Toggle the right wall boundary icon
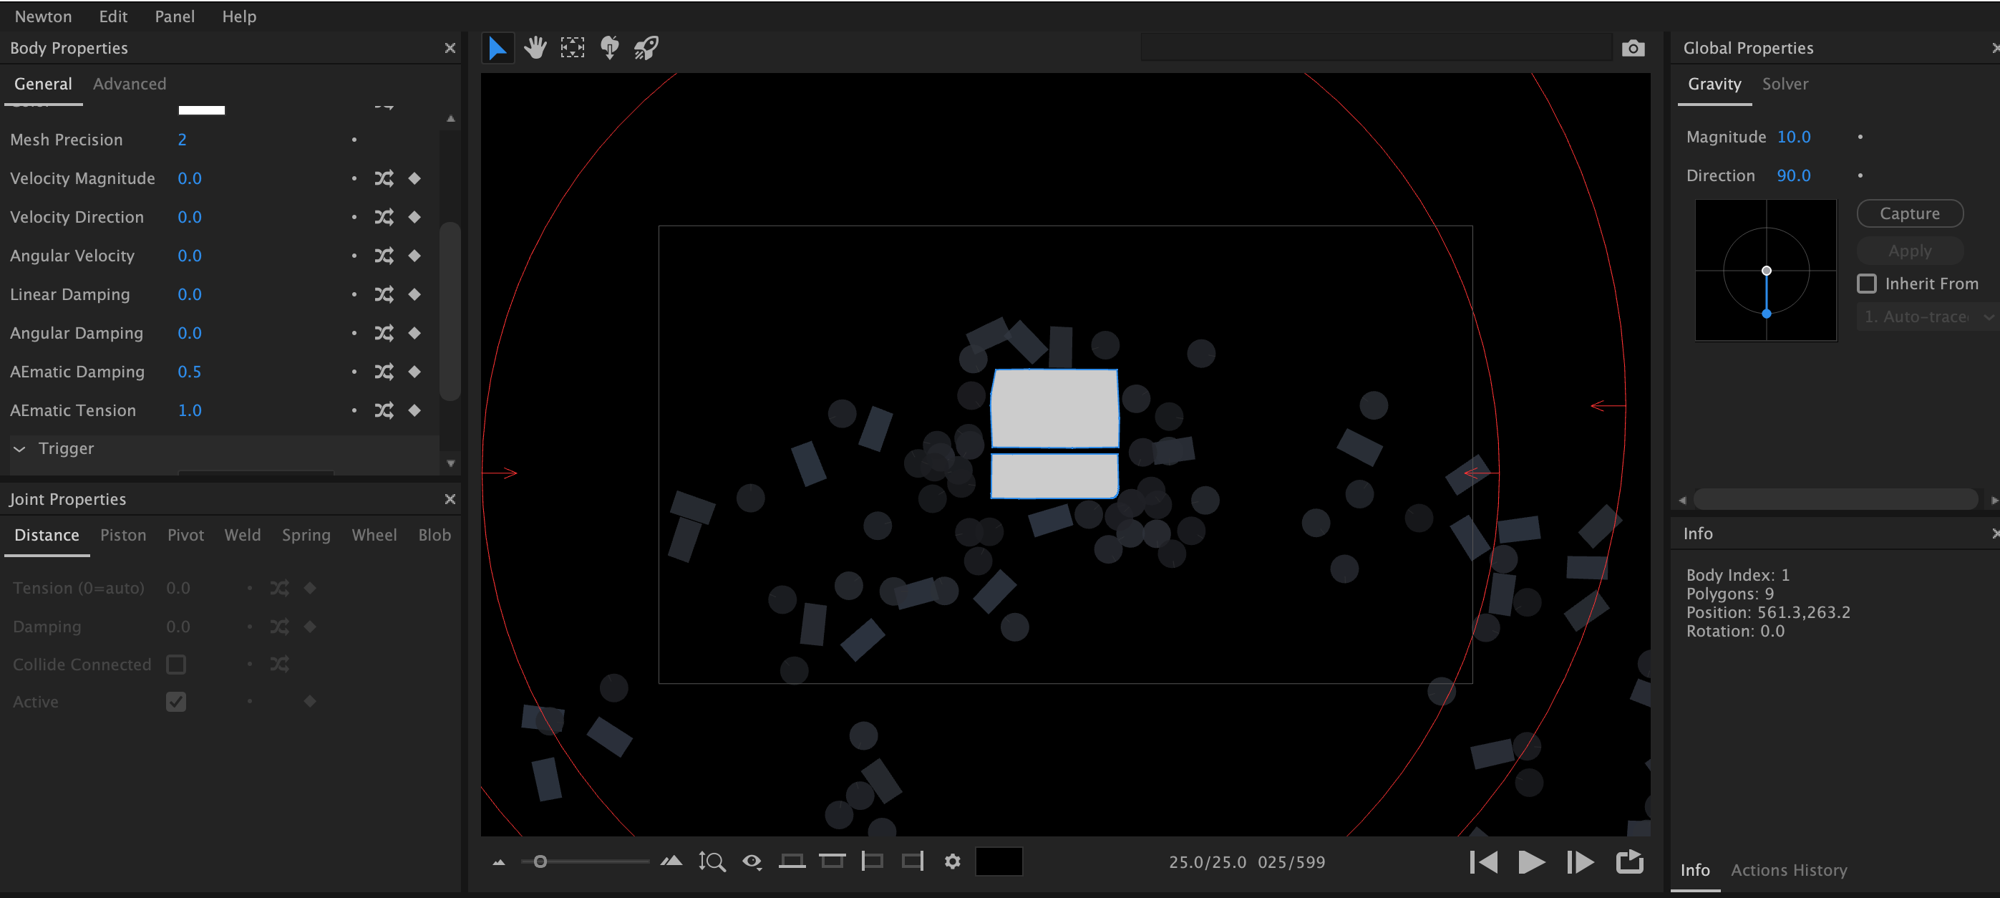The height and width of the screenshot is (898, 2000). pyautogui.click(x=912, y=861)
